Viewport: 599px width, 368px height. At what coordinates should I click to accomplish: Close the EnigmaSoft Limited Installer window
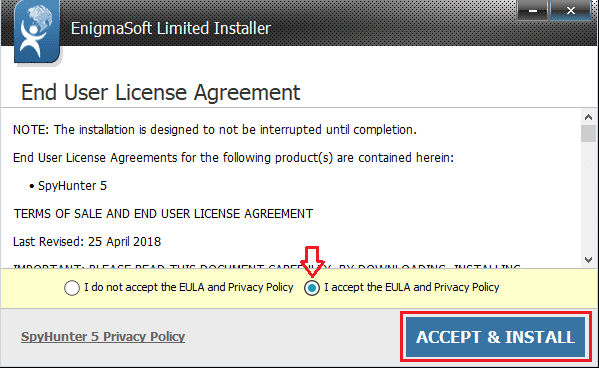tap(571, 11)
